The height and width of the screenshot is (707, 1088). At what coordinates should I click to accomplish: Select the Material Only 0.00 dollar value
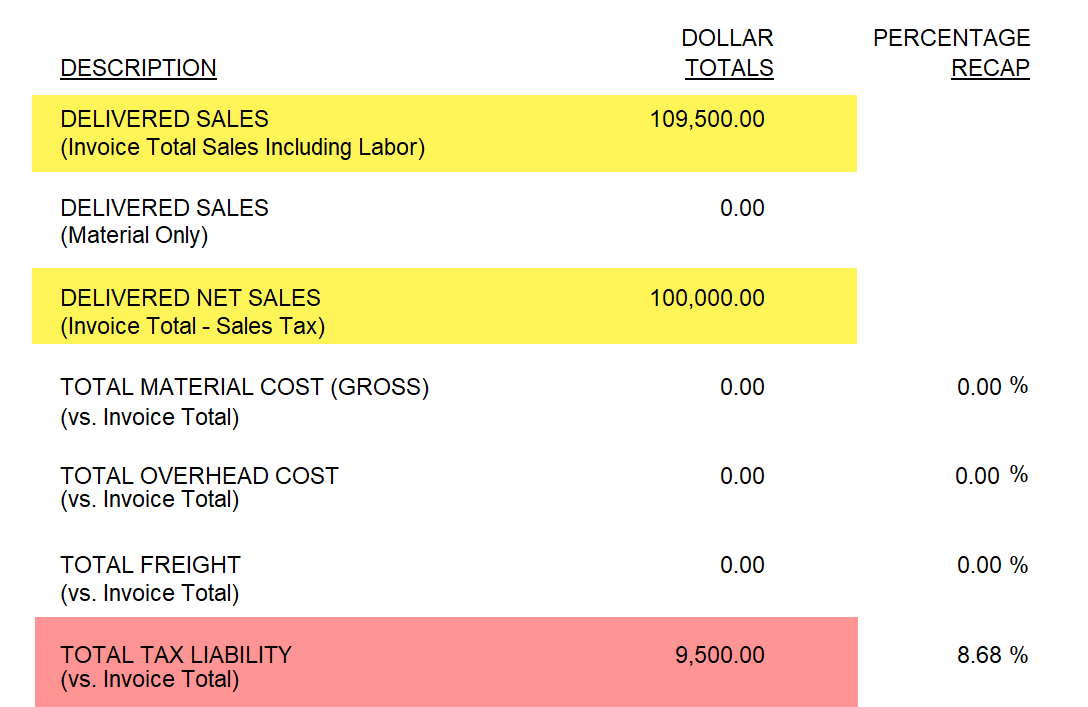pos(742,208)
